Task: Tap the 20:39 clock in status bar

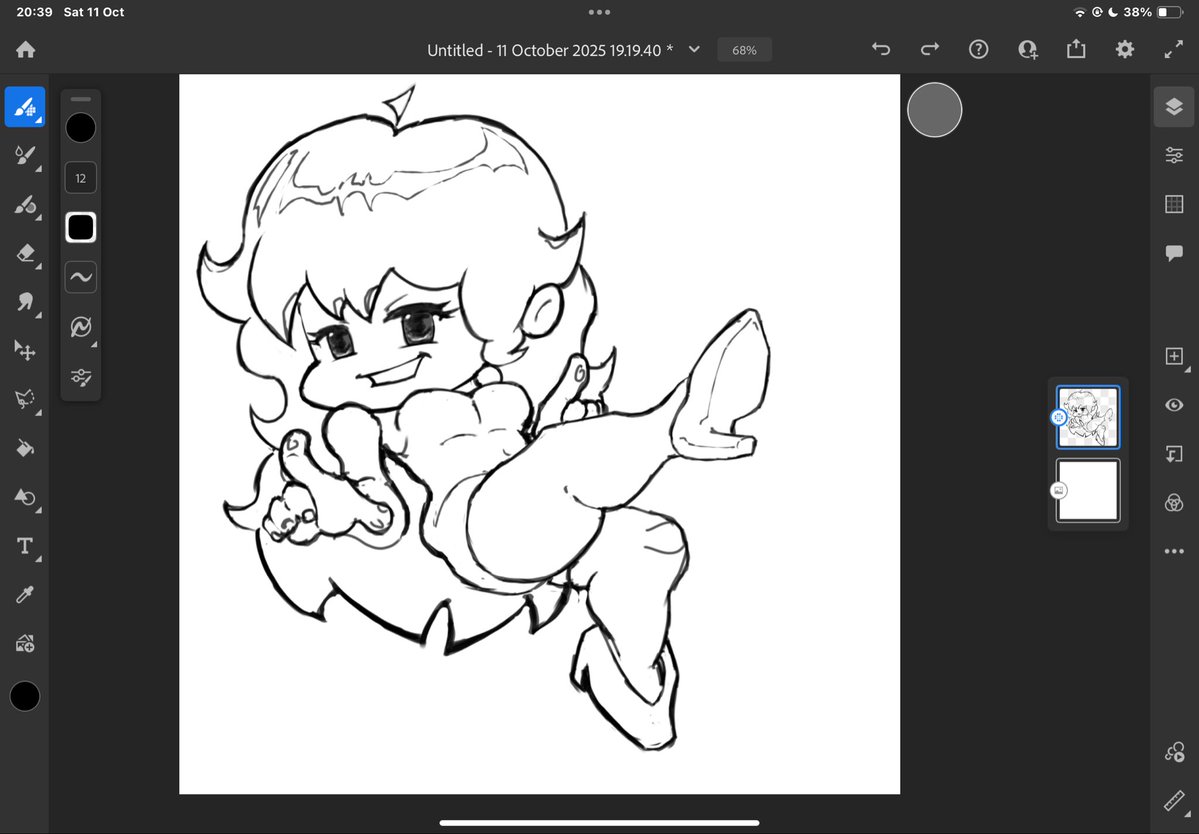Action: click(x=34, y=12)
